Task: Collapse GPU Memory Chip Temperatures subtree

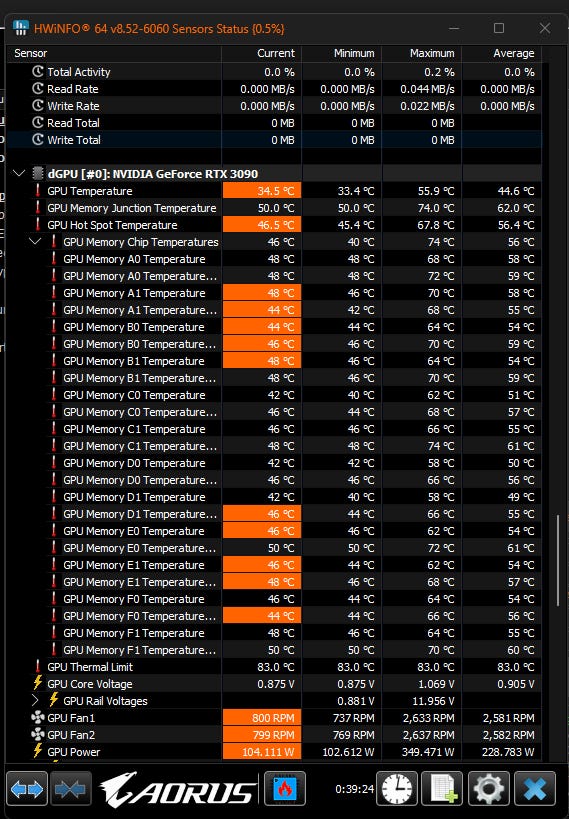Action: point(35,241)
